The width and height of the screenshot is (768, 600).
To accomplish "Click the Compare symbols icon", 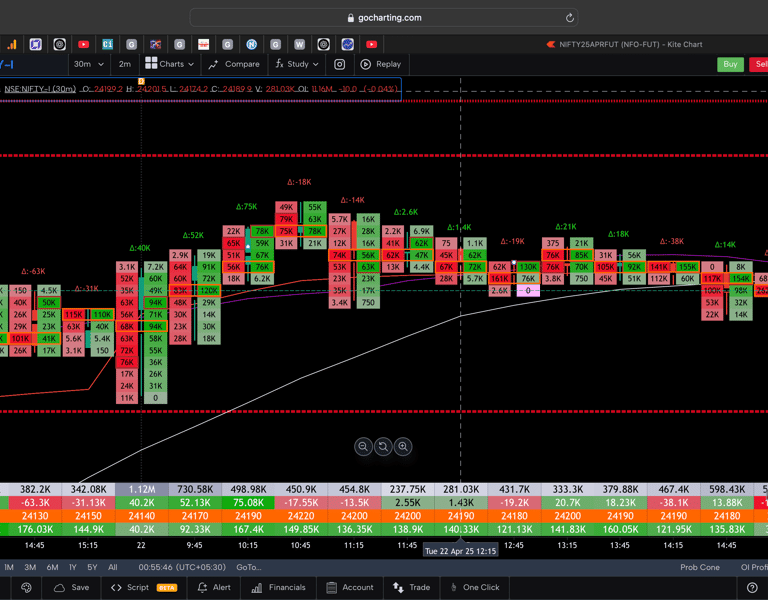I will (213, 64).
